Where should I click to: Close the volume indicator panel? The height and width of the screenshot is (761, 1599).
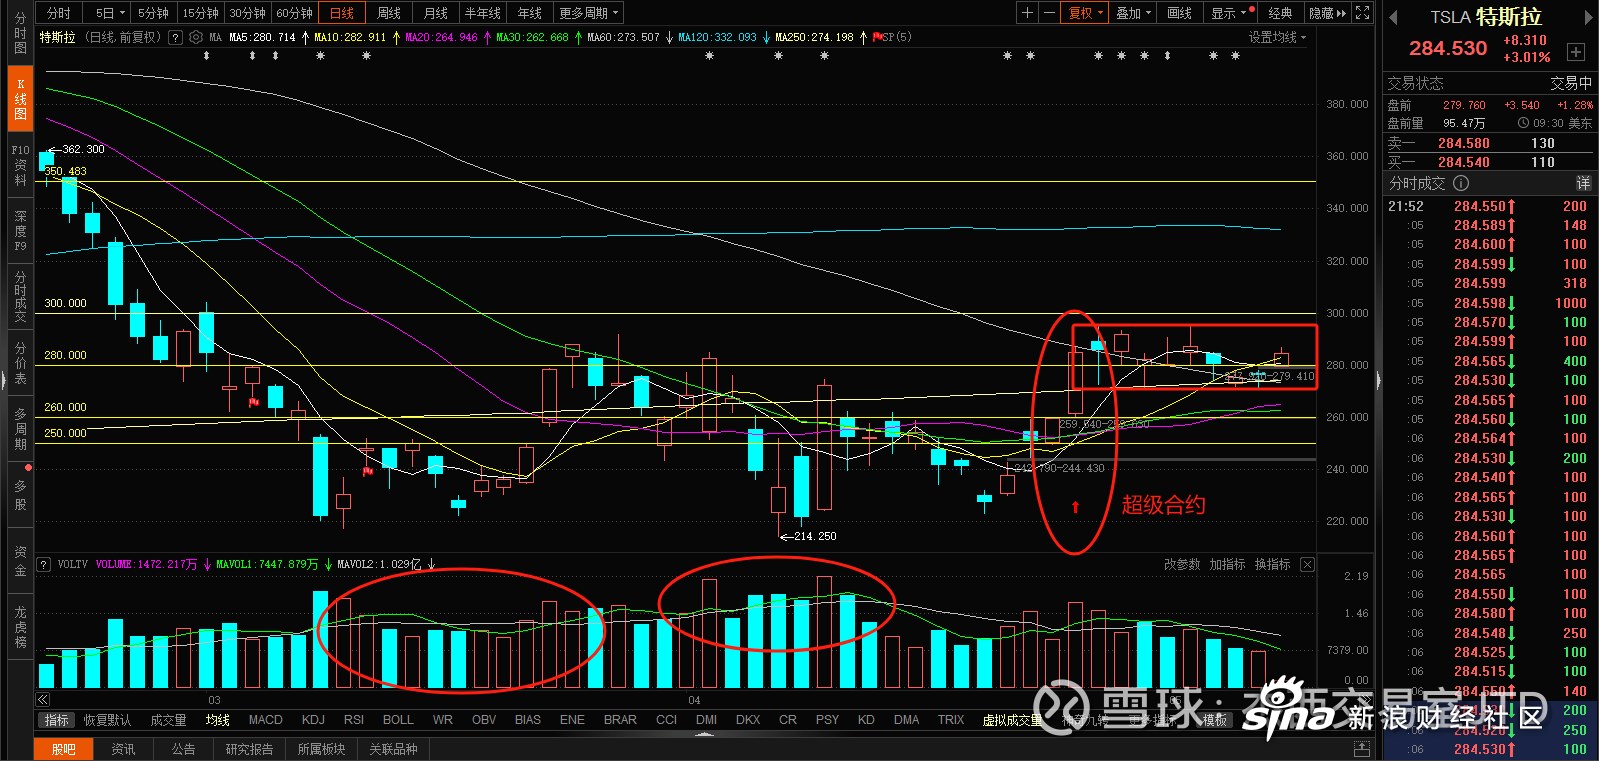[x=1307, y=564]
